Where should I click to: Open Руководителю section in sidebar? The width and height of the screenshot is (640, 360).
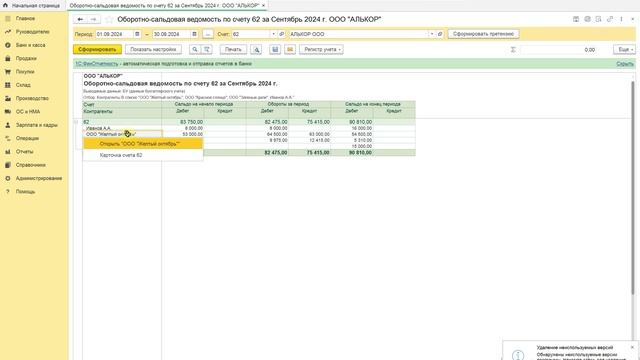click(32, 32)
